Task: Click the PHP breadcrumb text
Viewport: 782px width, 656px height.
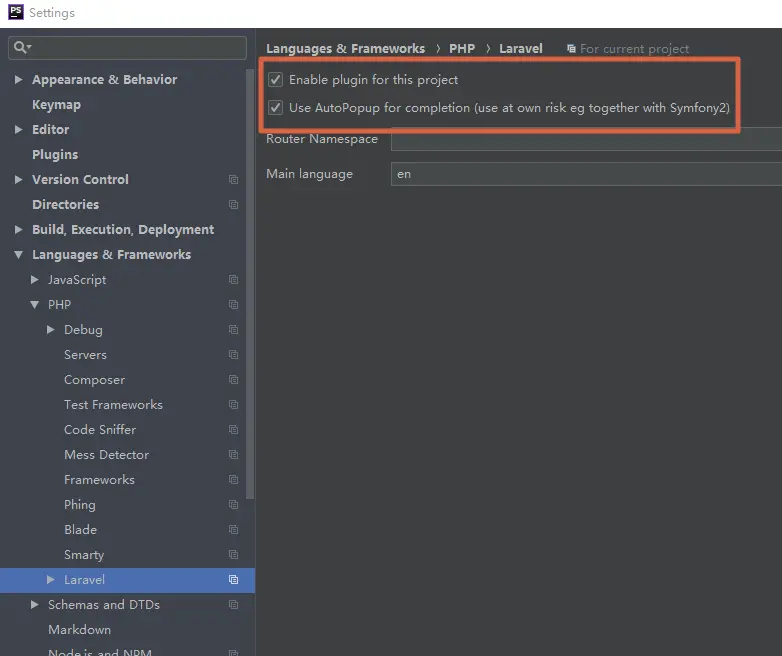Action: (x=462, y=49)
